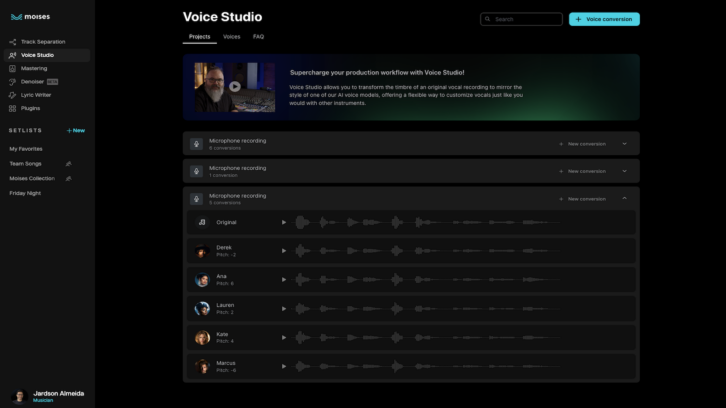The image size is (726, 408).
Task: Play the Derek voice conversion
Action: (x=284, y=251)
